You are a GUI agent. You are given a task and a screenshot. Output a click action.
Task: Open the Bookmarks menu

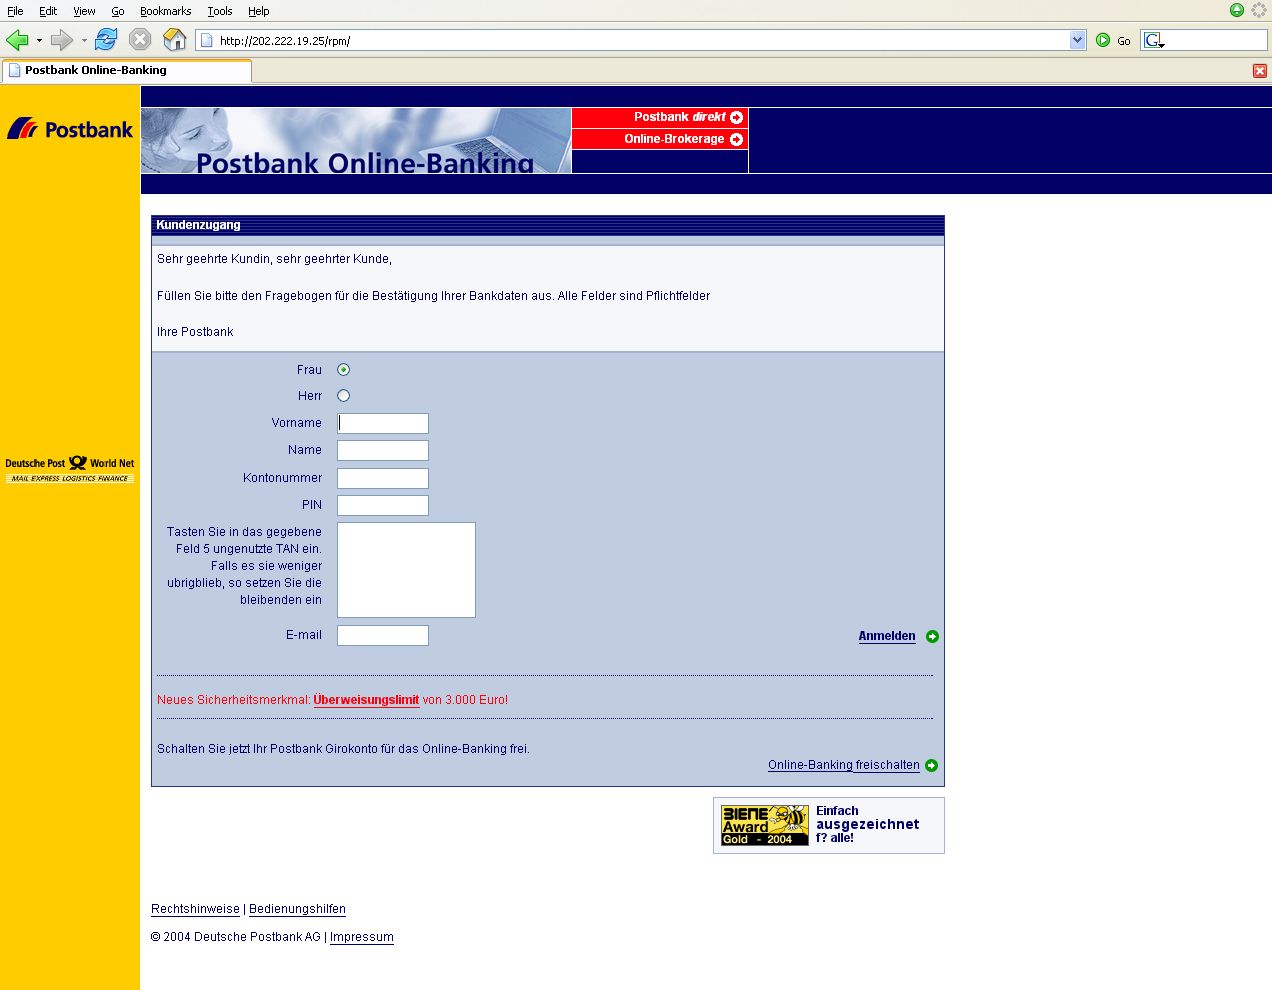pos(166,11)
